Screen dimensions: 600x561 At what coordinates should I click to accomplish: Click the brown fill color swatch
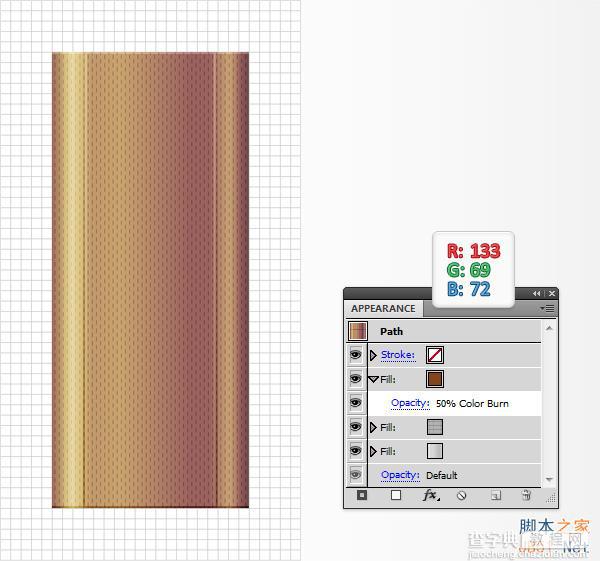coord(435,379)
